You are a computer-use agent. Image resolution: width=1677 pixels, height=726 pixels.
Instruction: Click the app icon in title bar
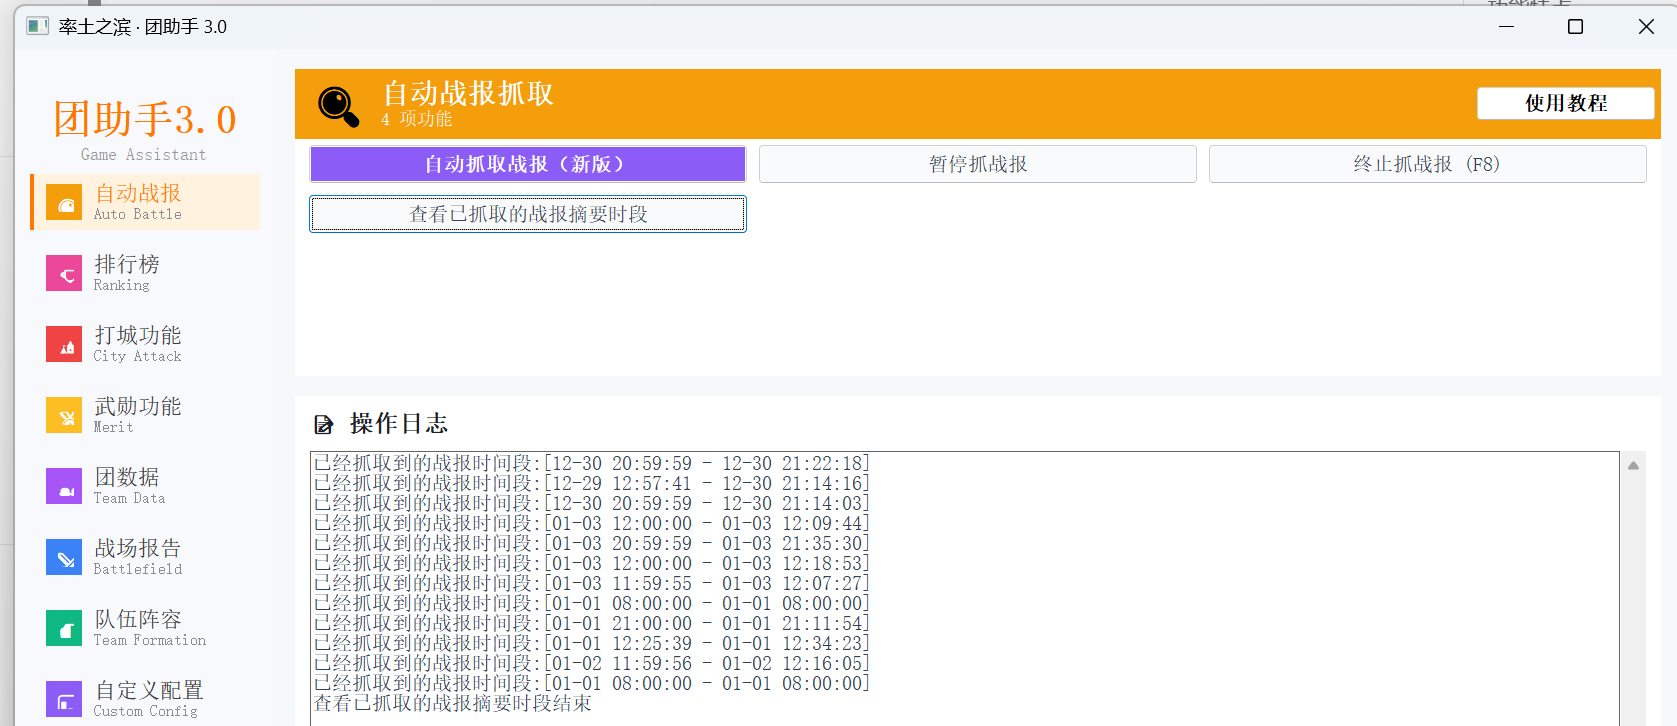tap(37, 26)
